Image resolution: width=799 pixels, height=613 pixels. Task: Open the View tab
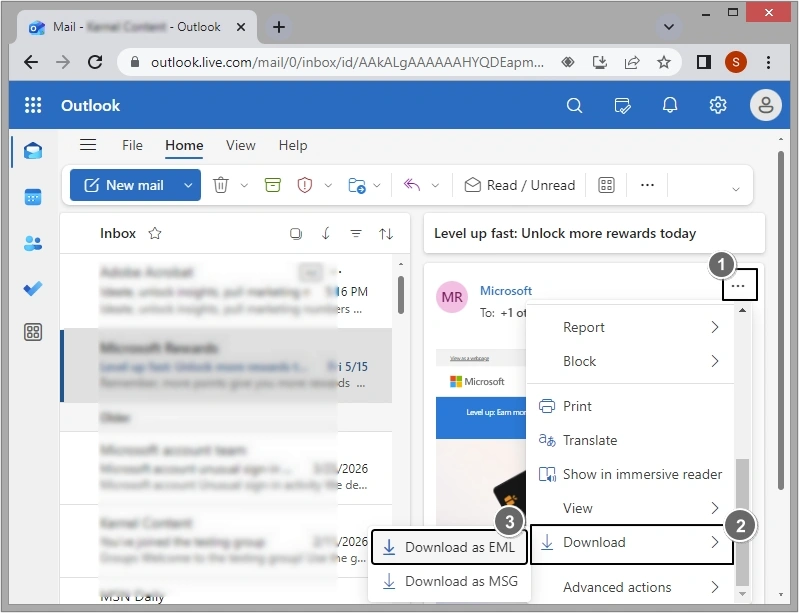point(241,145)
